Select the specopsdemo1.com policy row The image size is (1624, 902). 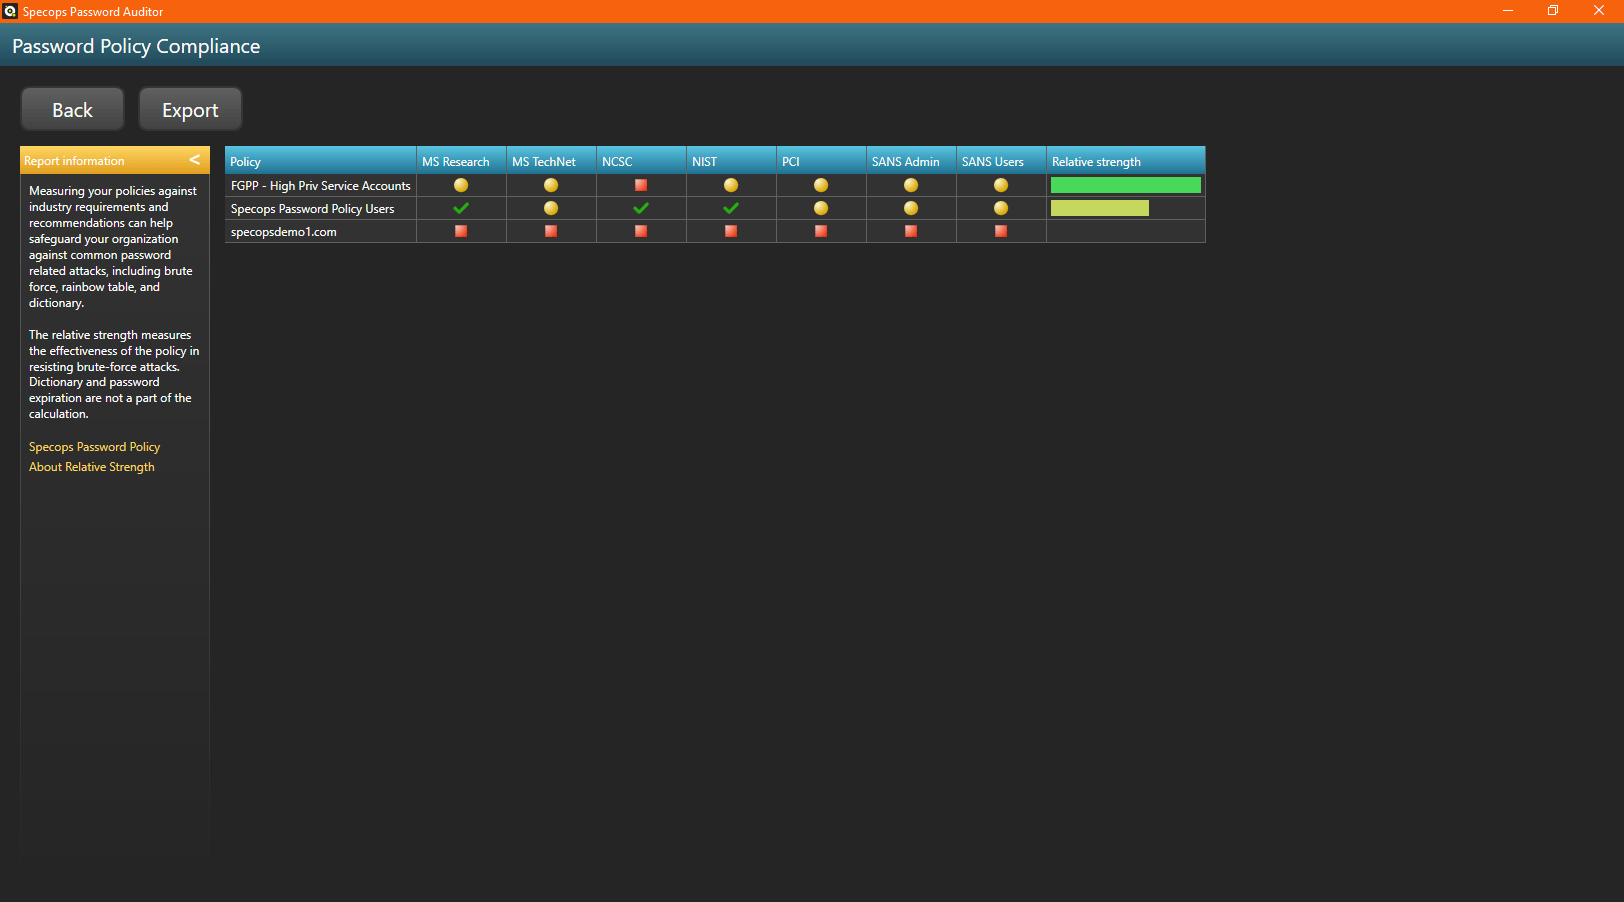[x=284, y=232]
